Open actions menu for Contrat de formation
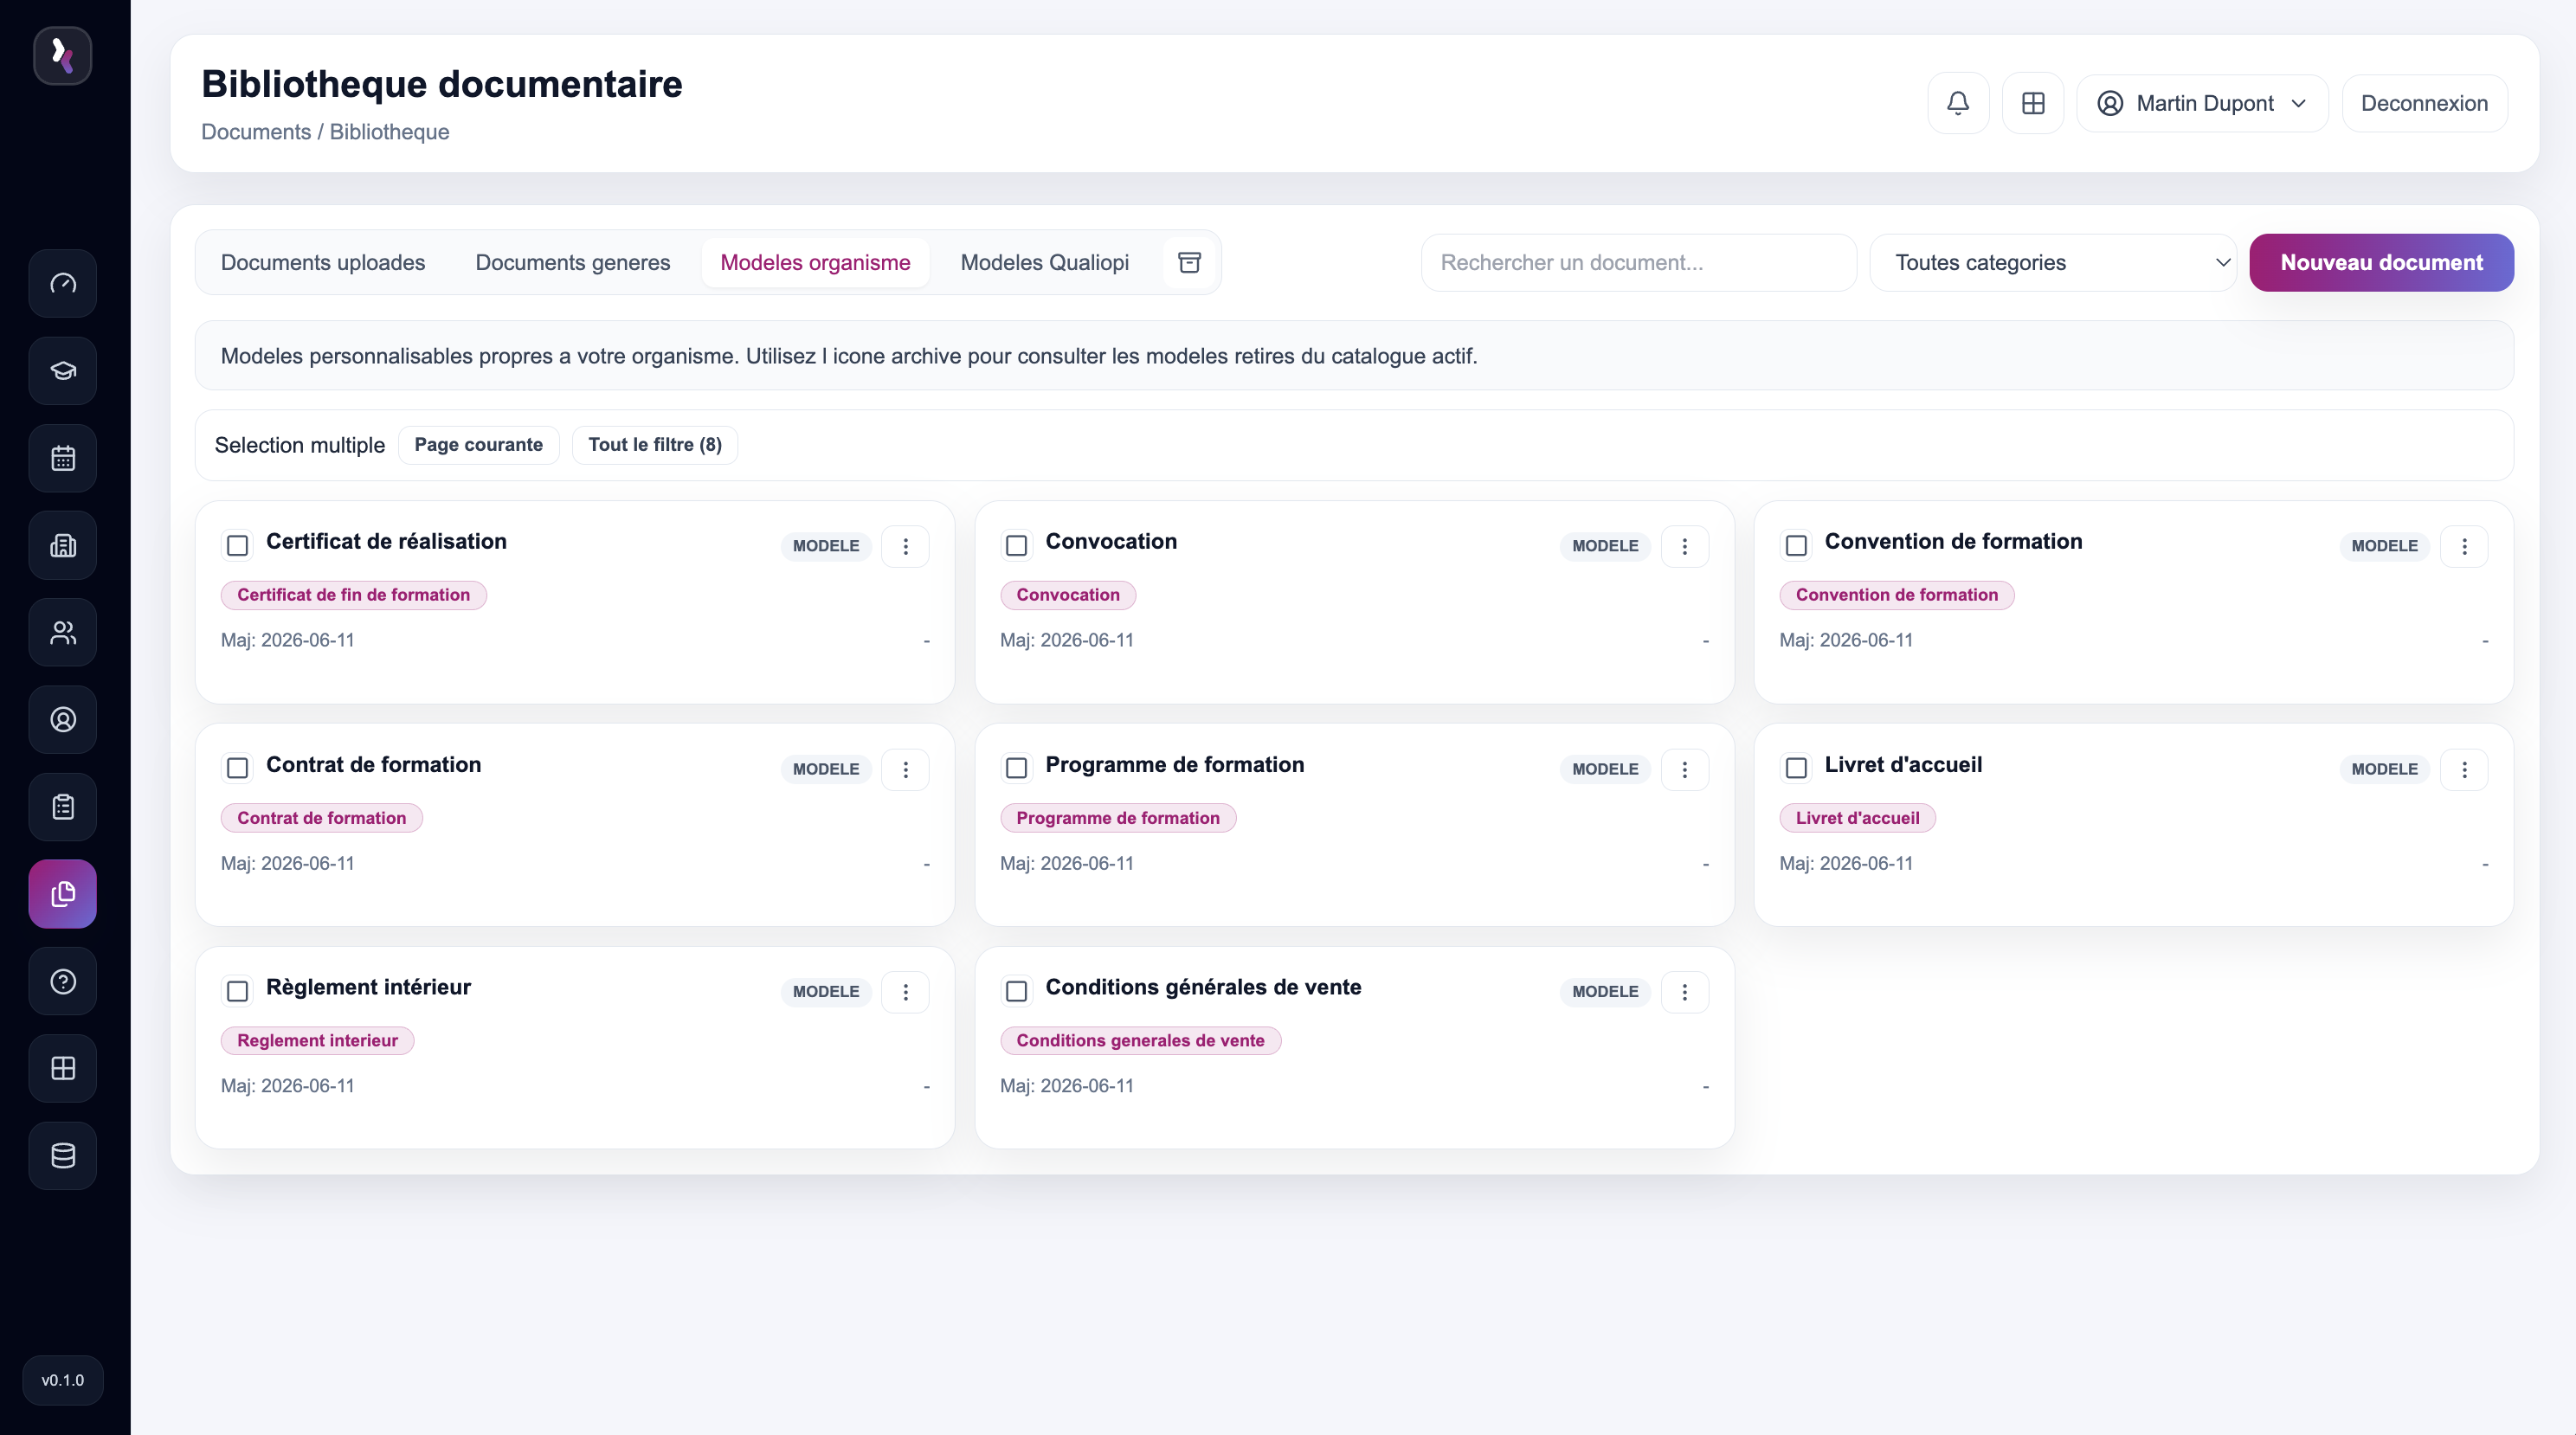Image resolution: width=2576 pixels, height=1435 pixels. point(905,769)
